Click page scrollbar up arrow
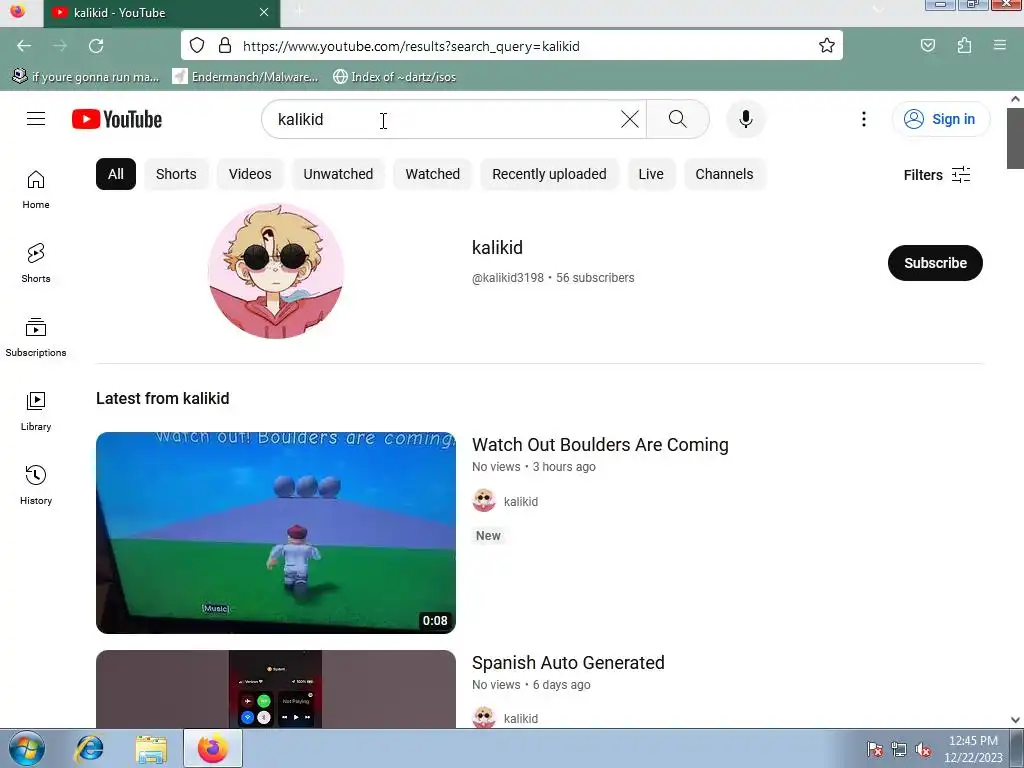1024x768 pixels. (1015, 99)
